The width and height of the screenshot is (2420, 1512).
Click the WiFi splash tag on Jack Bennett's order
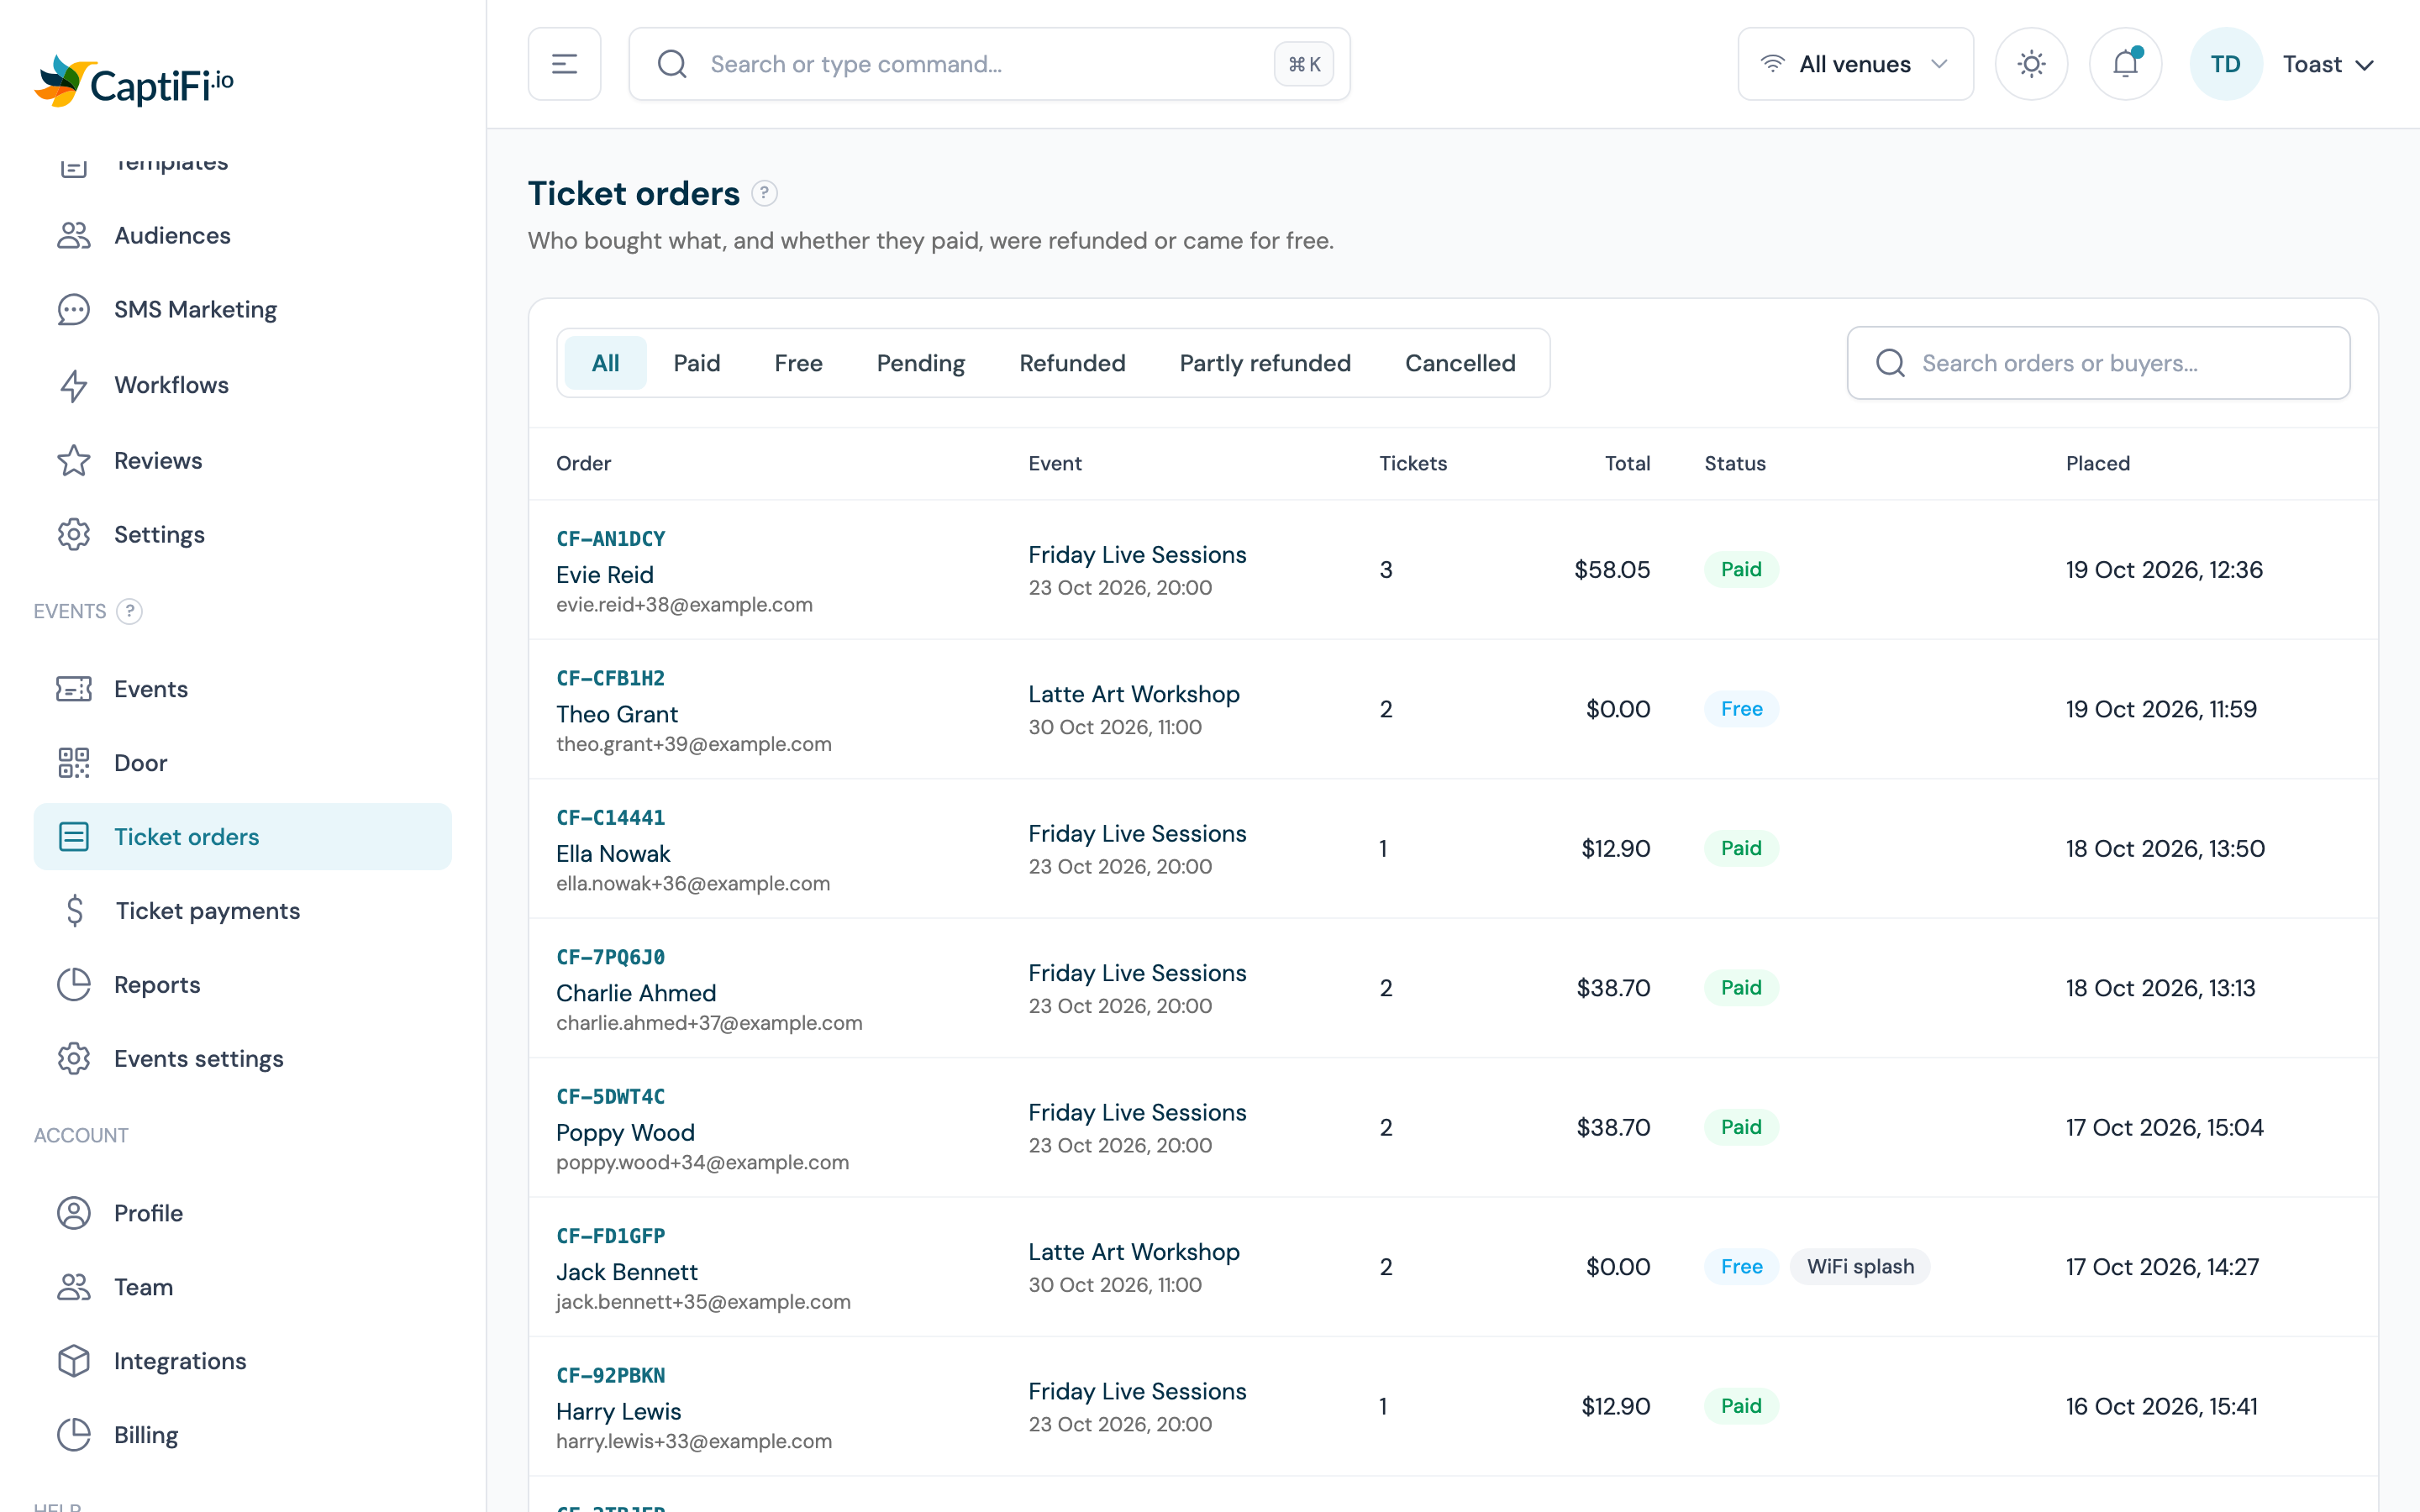(1860, 1267)
